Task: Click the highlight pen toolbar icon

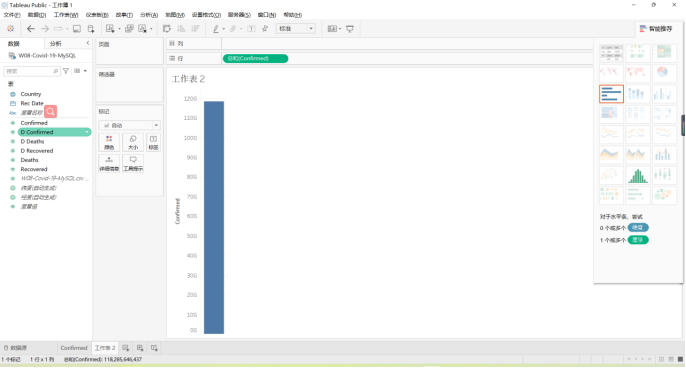Action: coord(216,29)
